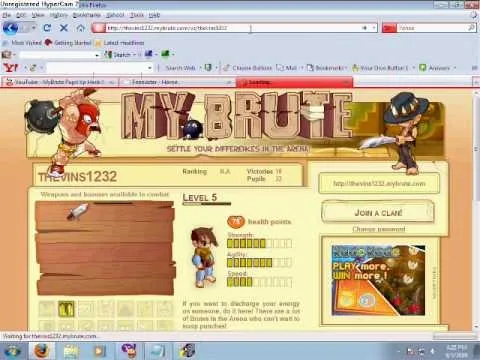Click the HyperCam taskbar icon
The width and height of the screenshot is (480, 360).
(x=187, y=351)
